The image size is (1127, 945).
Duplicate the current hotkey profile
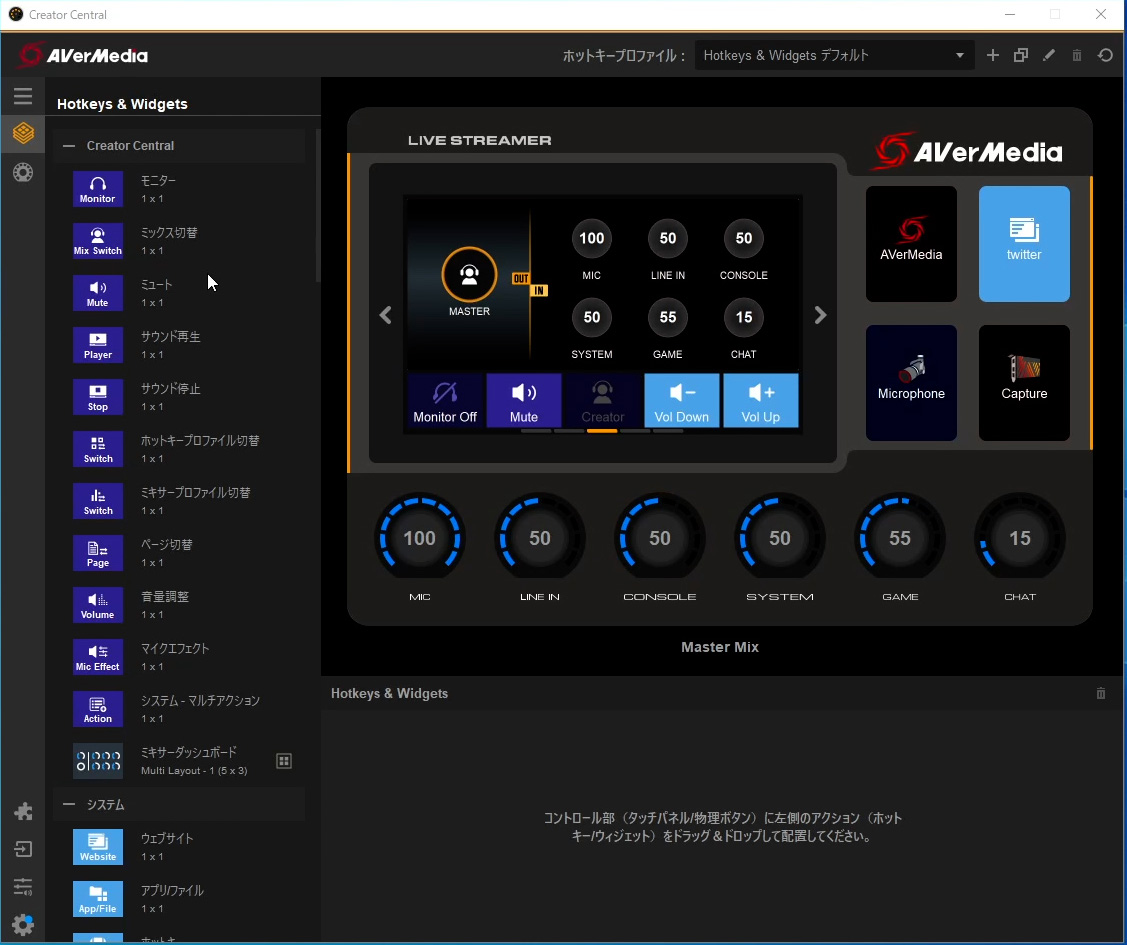pyautogui.click(x=1021, y=55)
